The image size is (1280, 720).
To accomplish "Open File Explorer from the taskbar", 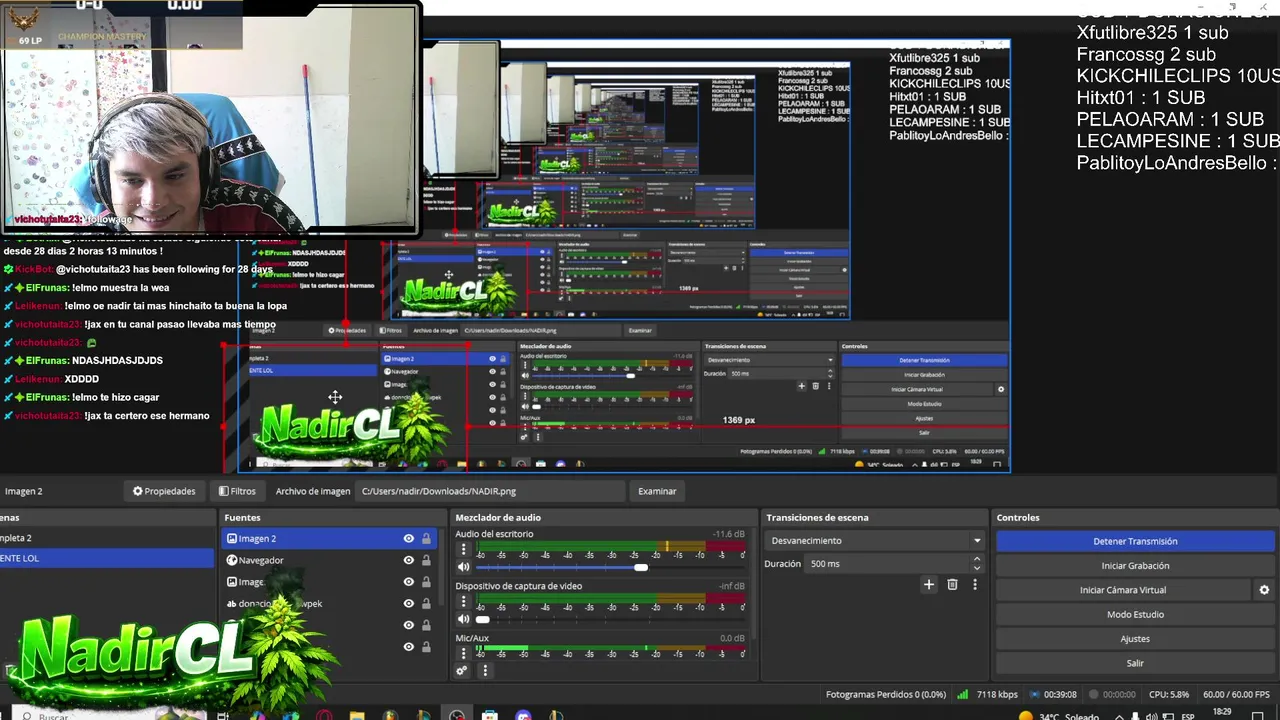I will pyautogui.click(x=357, y=716).
